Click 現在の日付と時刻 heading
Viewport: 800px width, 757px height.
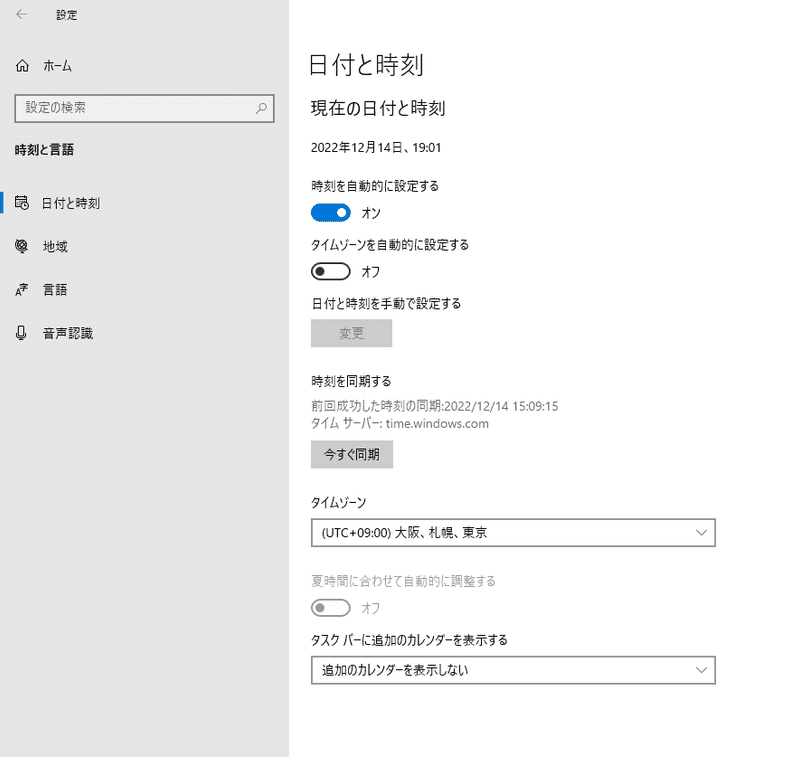378,108
